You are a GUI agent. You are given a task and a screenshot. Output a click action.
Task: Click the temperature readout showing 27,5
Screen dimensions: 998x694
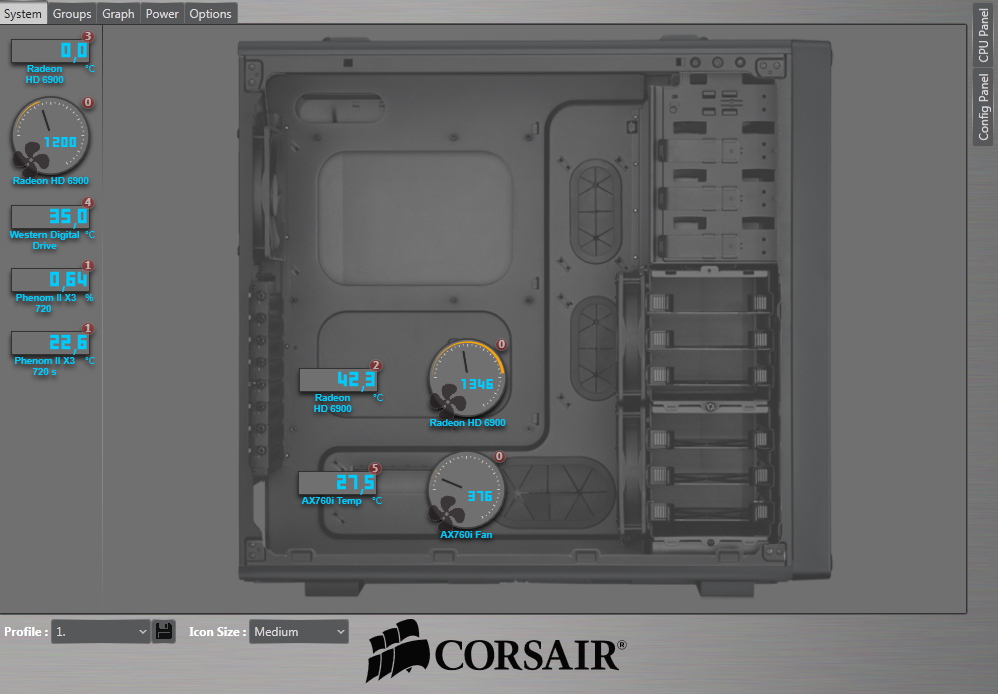coord(337,483)
